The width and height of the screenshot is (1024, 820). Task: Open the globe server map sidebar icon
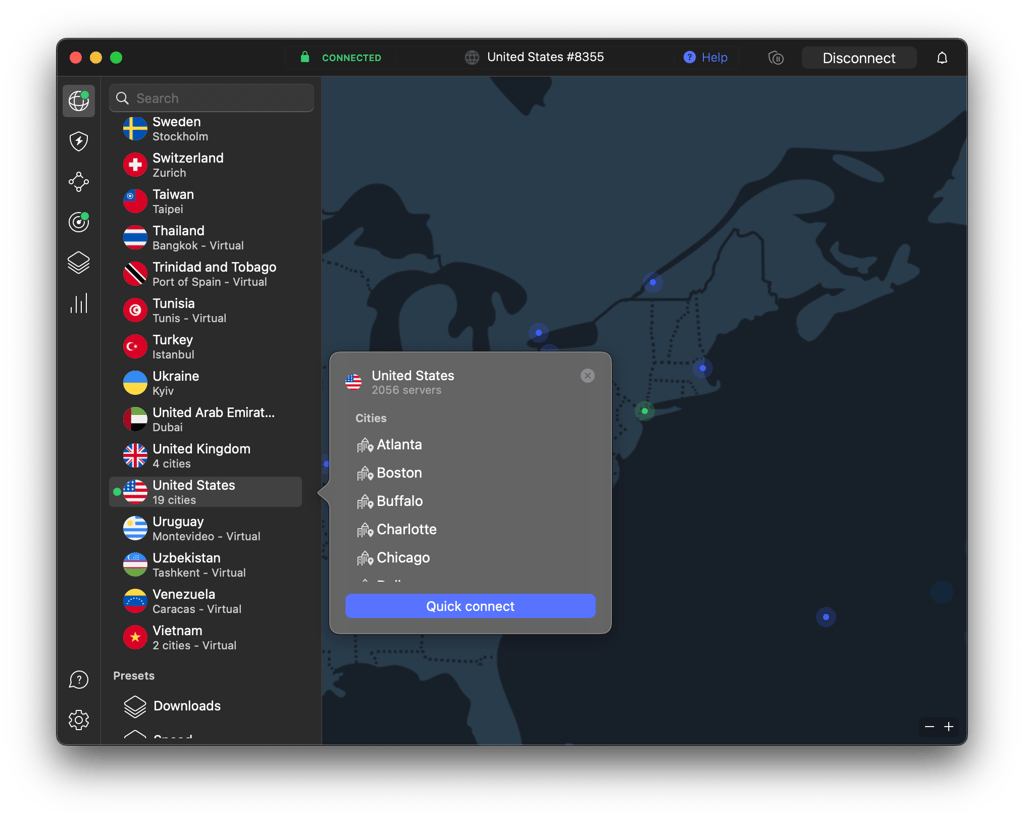[79, 101]
